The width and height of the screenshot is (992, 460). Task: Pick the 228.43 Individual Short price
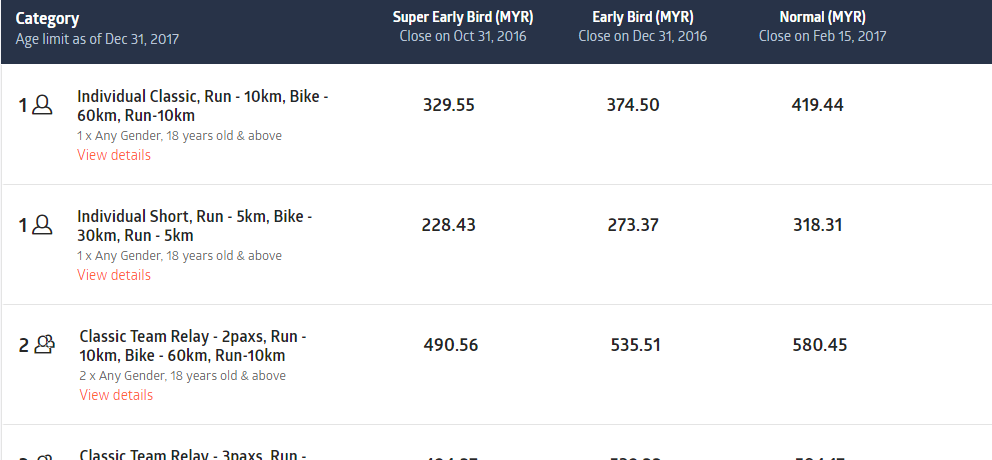[449, 225]
